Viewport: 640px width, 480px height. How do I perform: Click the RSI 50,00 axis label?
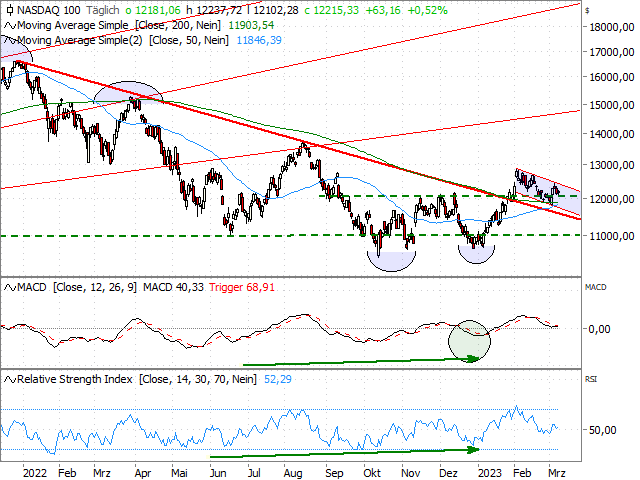click(x=602, y=430)
